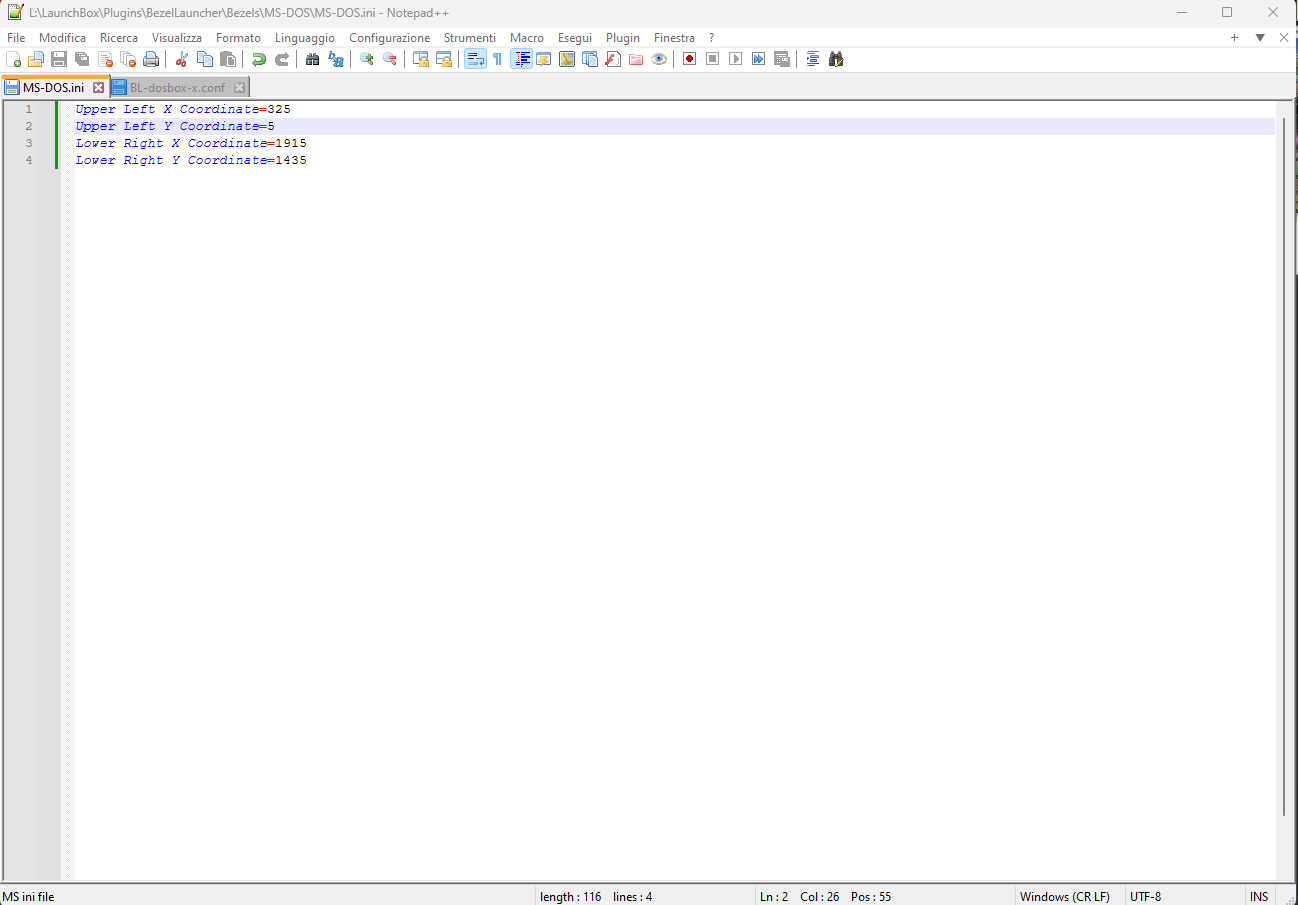
Task: Click the user-defined language icon
Action: pos(544,59)
